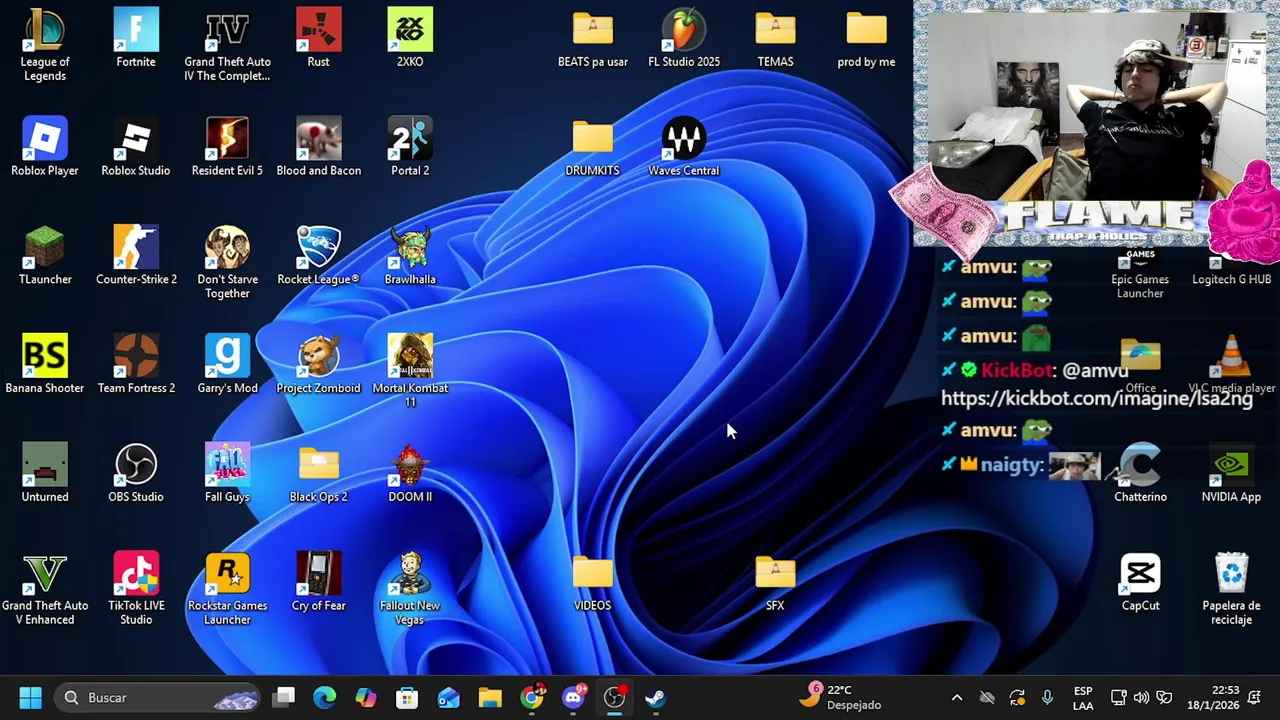Open VLC media player shortcut
1280x720 pixels.
[x=1231, y=364]
